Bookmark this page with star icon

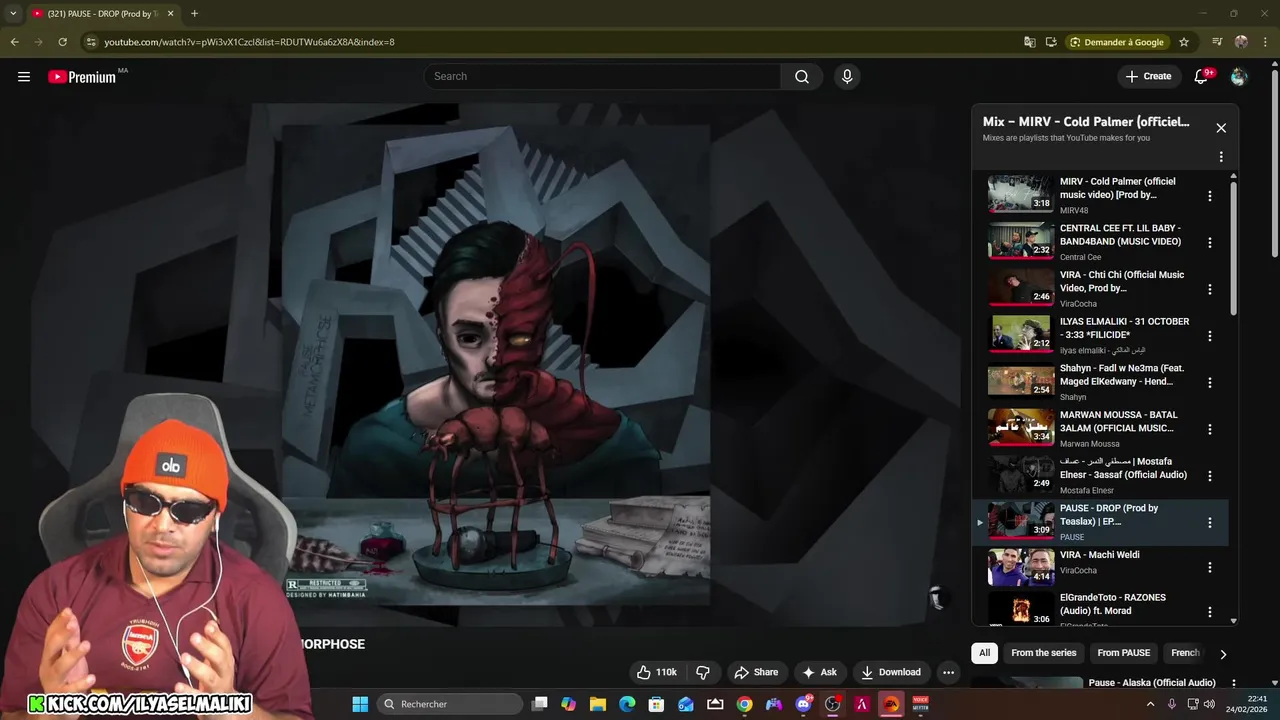(1184, 42)
